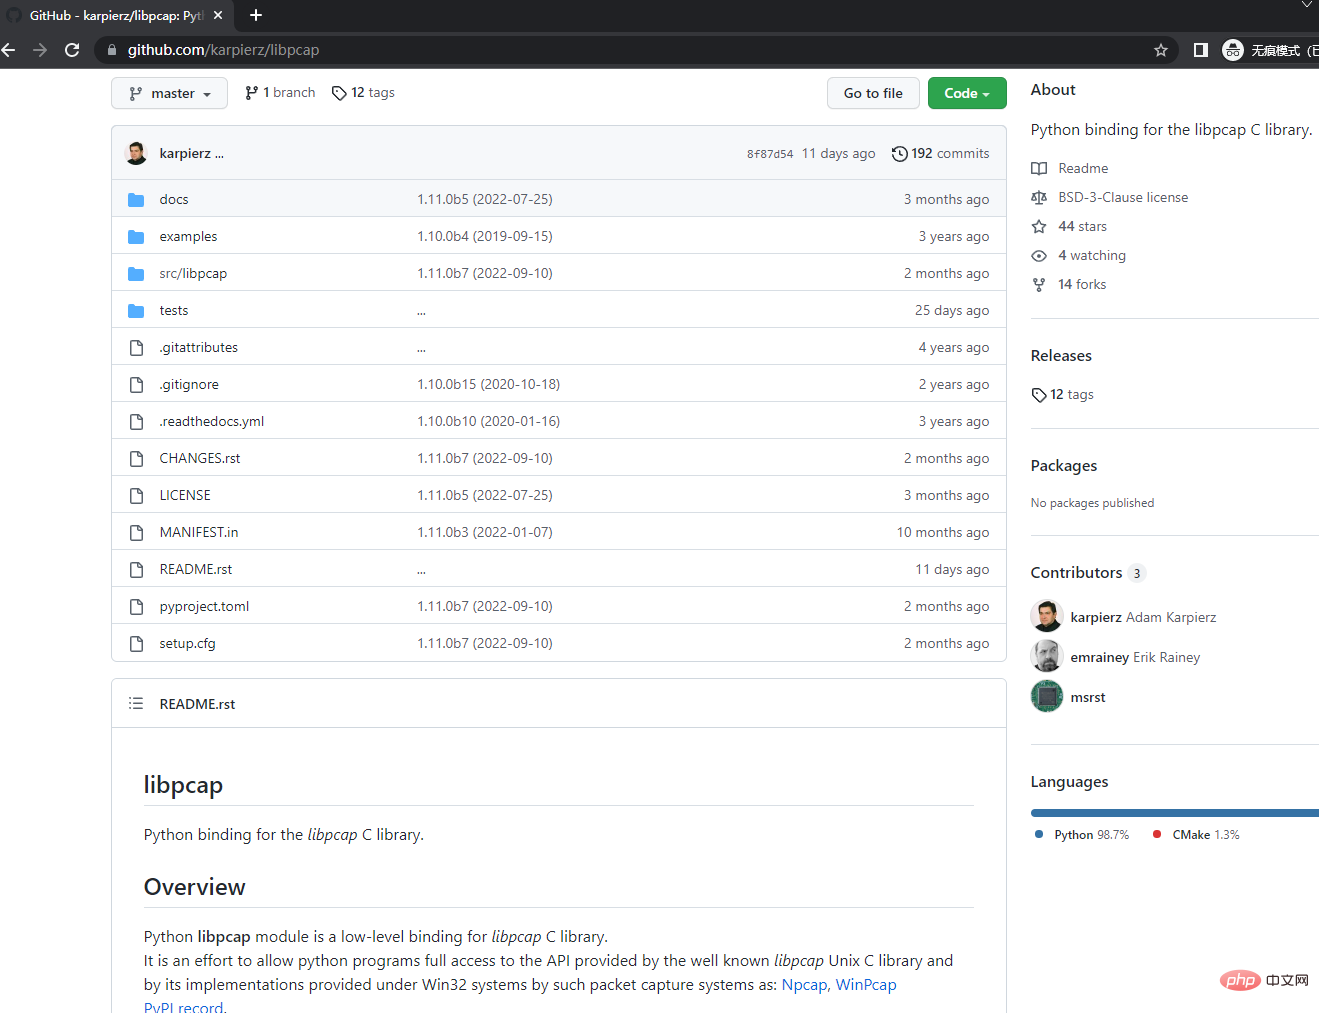Click the tag icon under Releases
Image resolution: width=1319 pixels, height=1013 pixels.
tap(1039, 395)
